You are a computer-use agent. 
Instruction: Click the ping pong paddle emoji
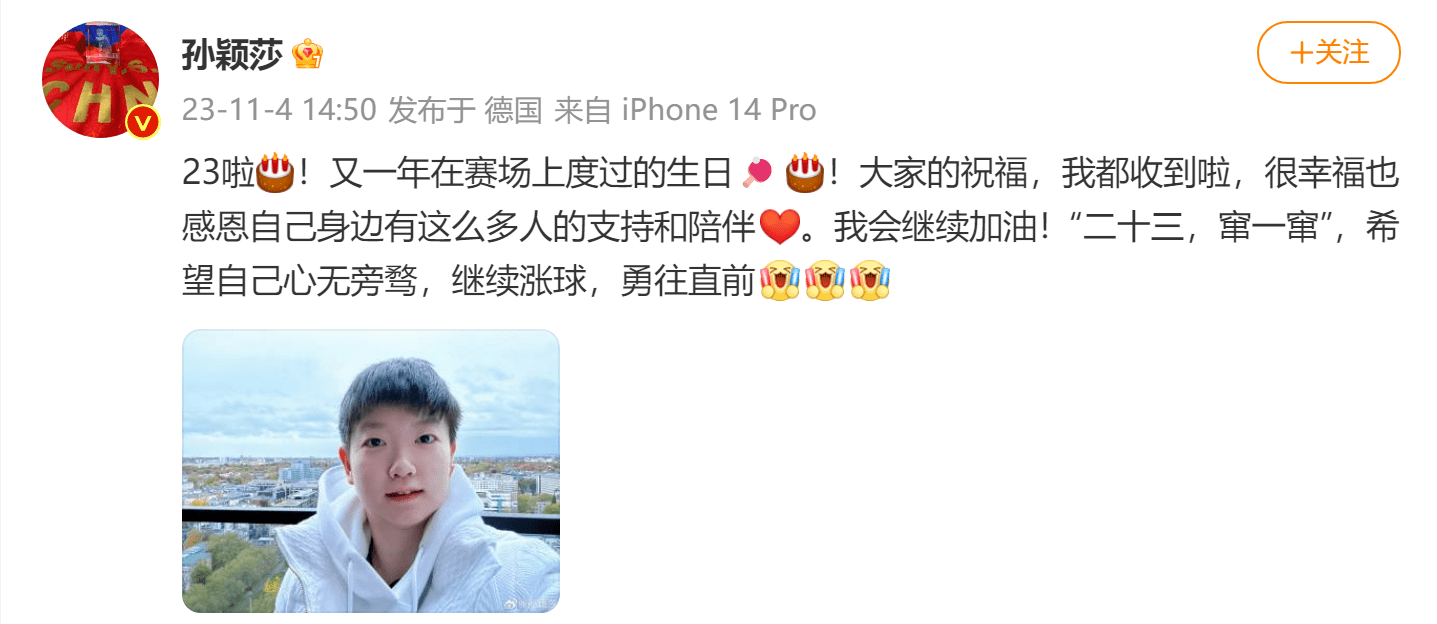[757, 173]
